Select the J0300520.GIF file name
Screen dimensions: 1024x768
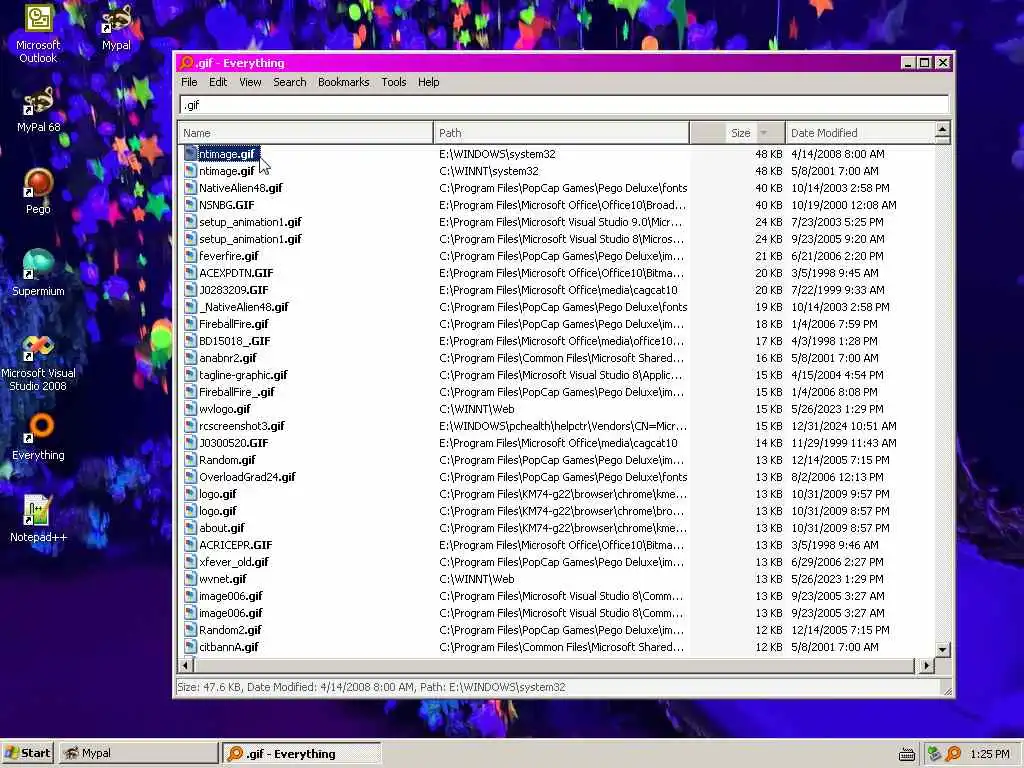[x=234, y=443]
